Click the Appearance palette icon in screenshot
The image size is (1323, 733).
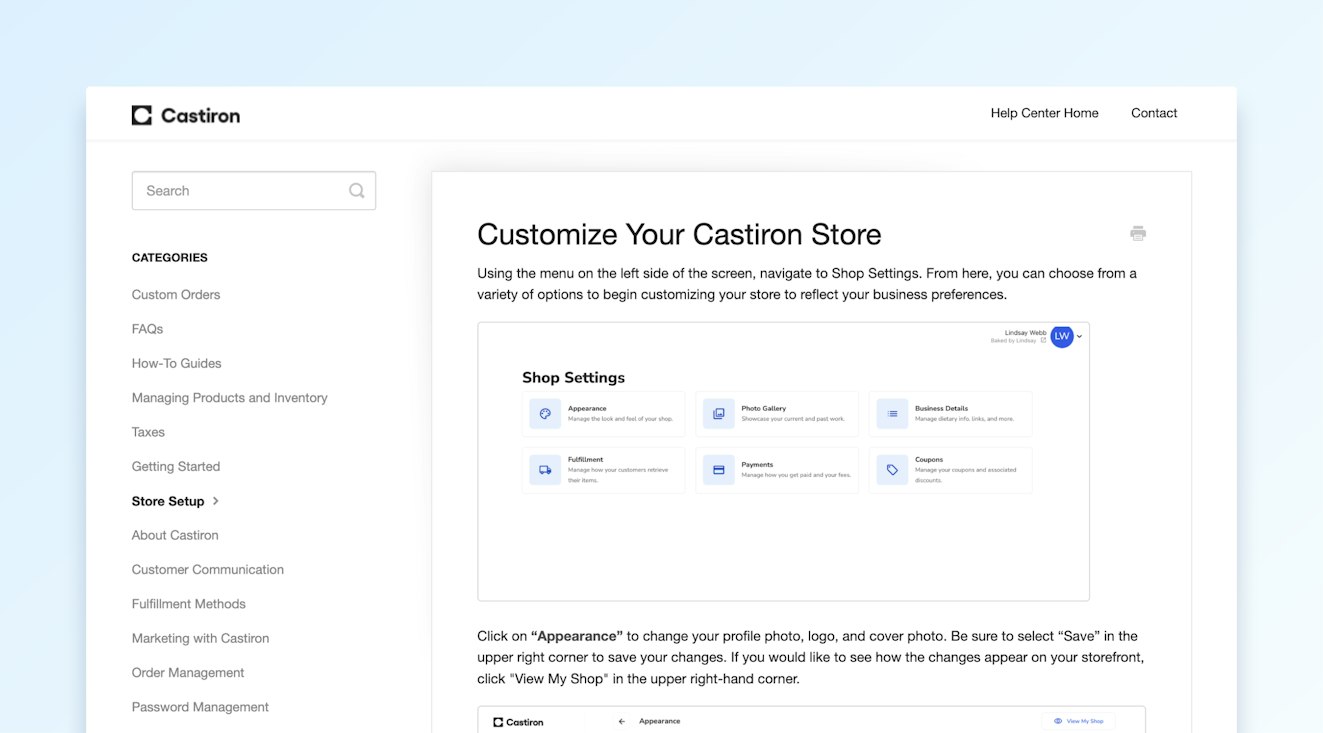click(545, 414)
